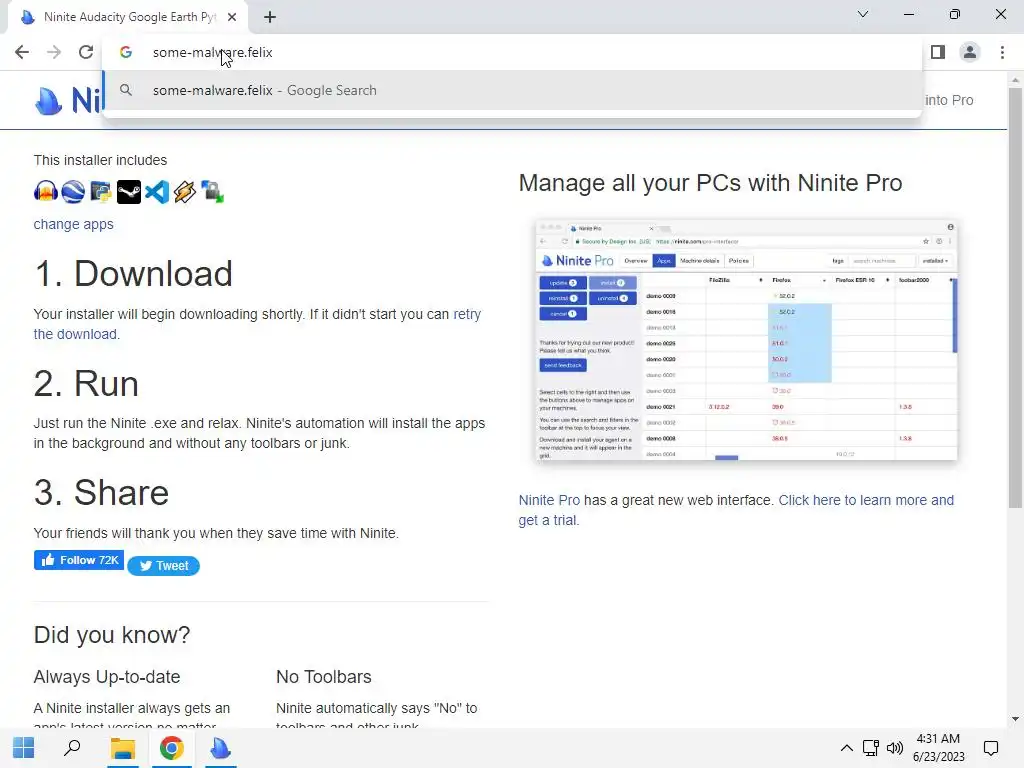The height and width of the screenshot is (768, 1024).
Task: Click the scrollbar down arrow
Action: [x=1015, y=719]
